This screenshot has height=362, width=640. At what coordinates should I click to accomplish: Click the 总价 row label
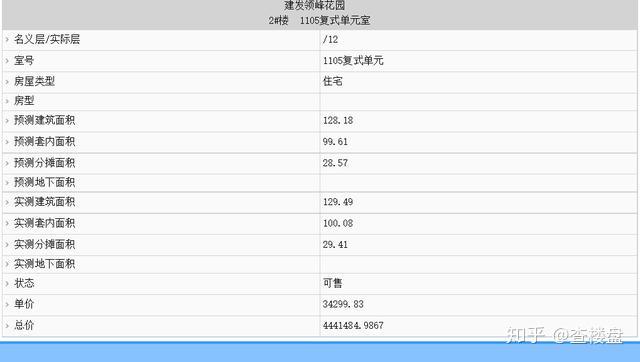point(24,325)
